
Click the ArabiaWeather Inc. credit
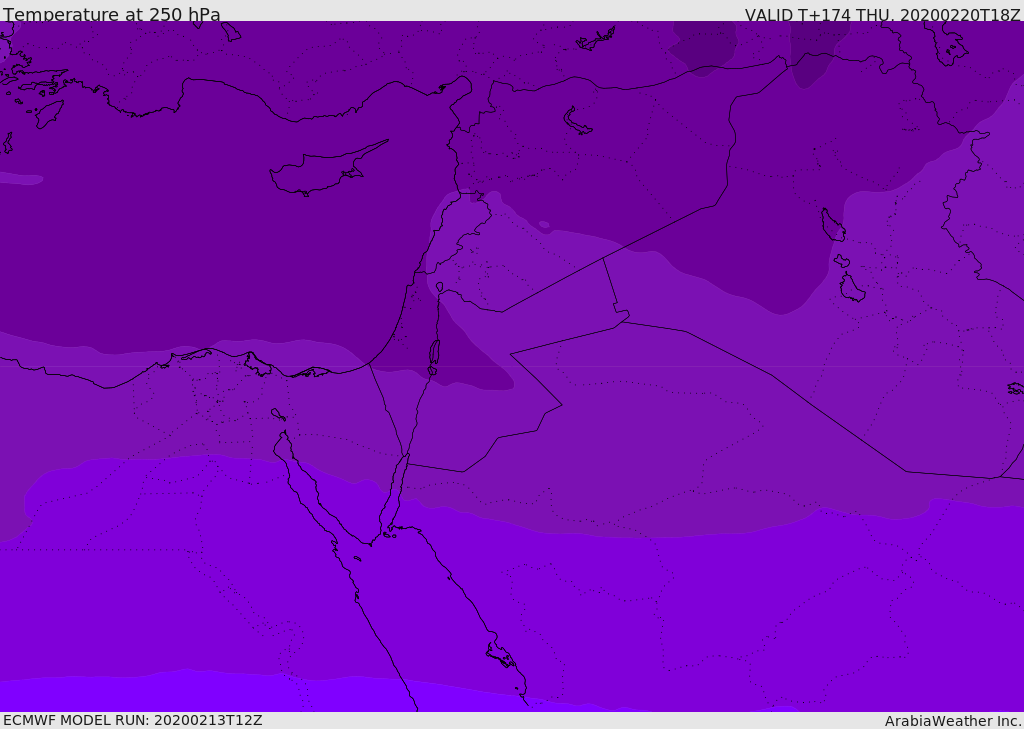(952, 721)
